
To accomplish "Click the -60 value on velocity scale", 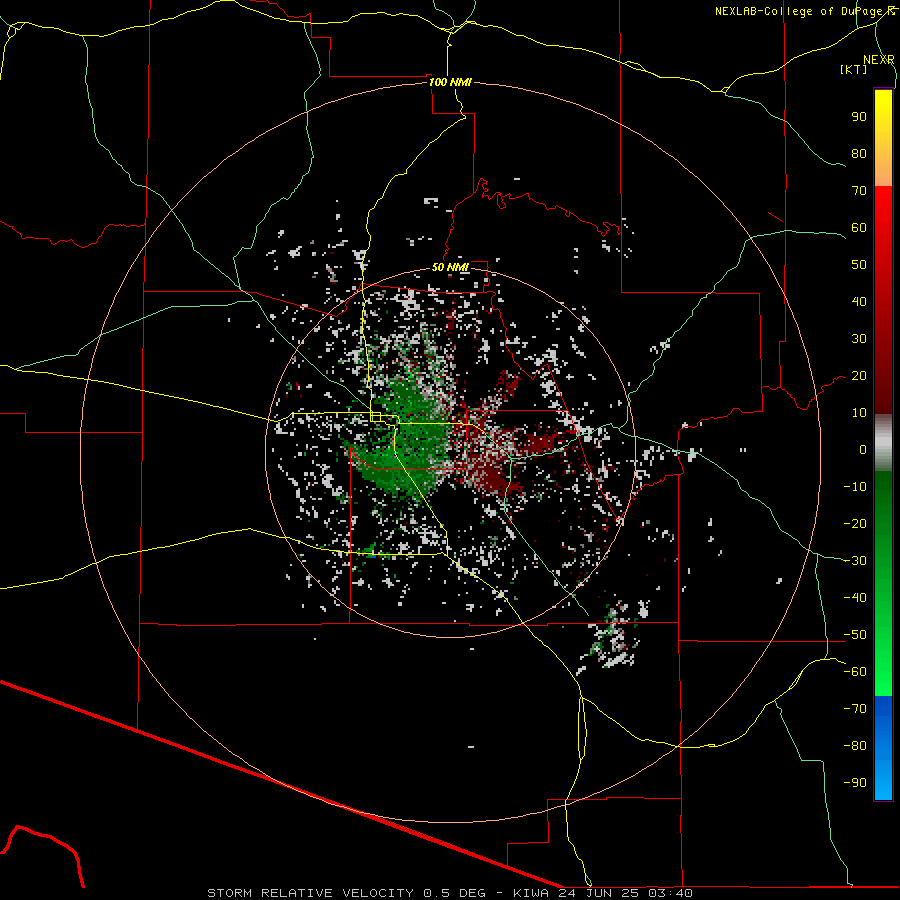I will 855,672.
